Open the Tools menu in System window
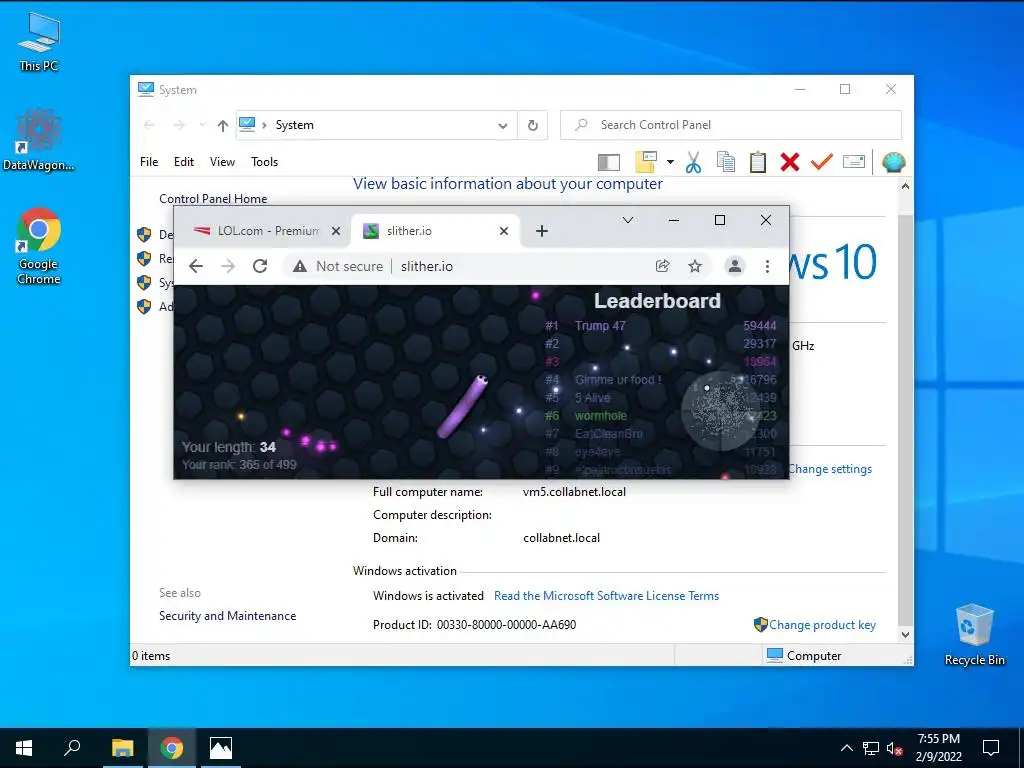1024x768 pixels. 264,162
